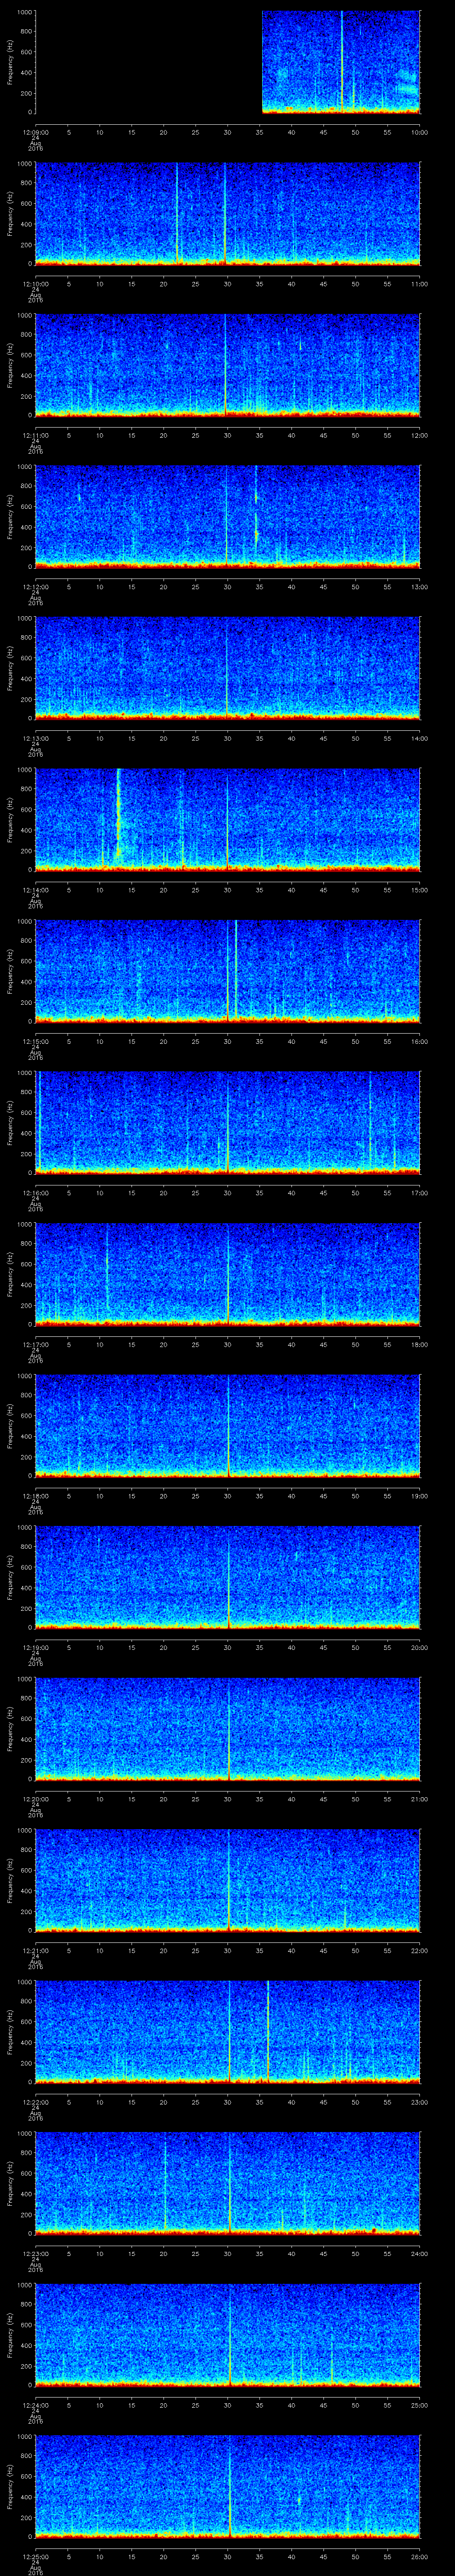Select the spectrogram panel for minute 12:20

pyautogui.click(x=227, y=1728)
